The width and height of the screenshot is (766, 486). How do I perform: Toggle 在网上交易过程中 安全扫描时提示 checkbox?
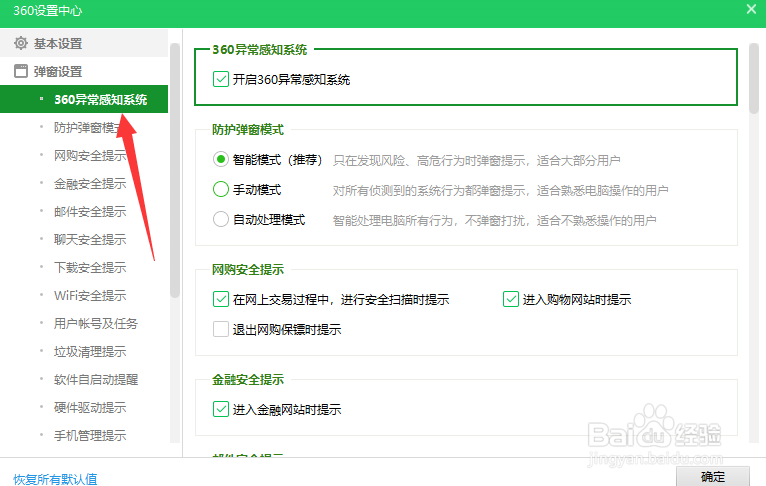(221, 299)
